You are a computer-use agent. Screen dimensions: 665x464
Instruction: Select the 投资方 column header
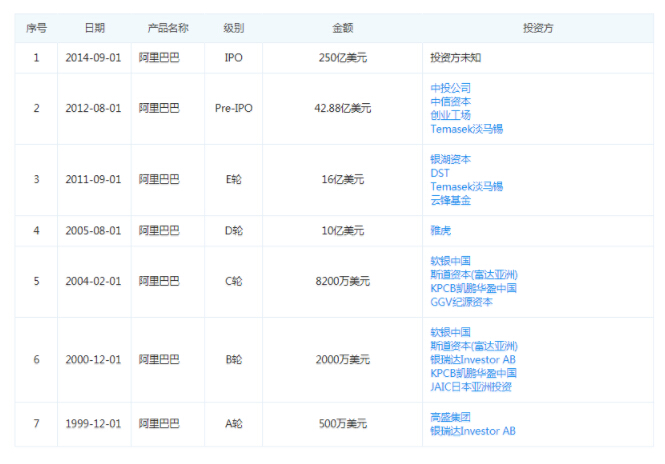click(x=538, y=28)
